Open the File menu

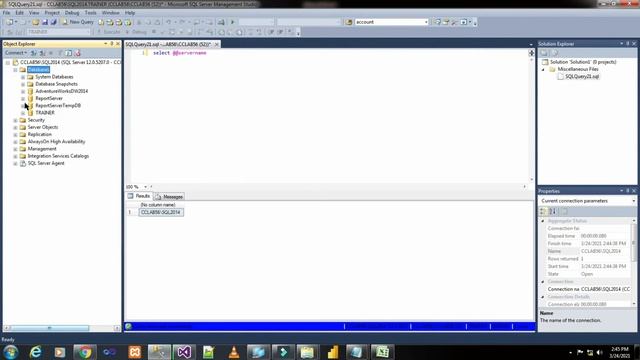(7, 13)
